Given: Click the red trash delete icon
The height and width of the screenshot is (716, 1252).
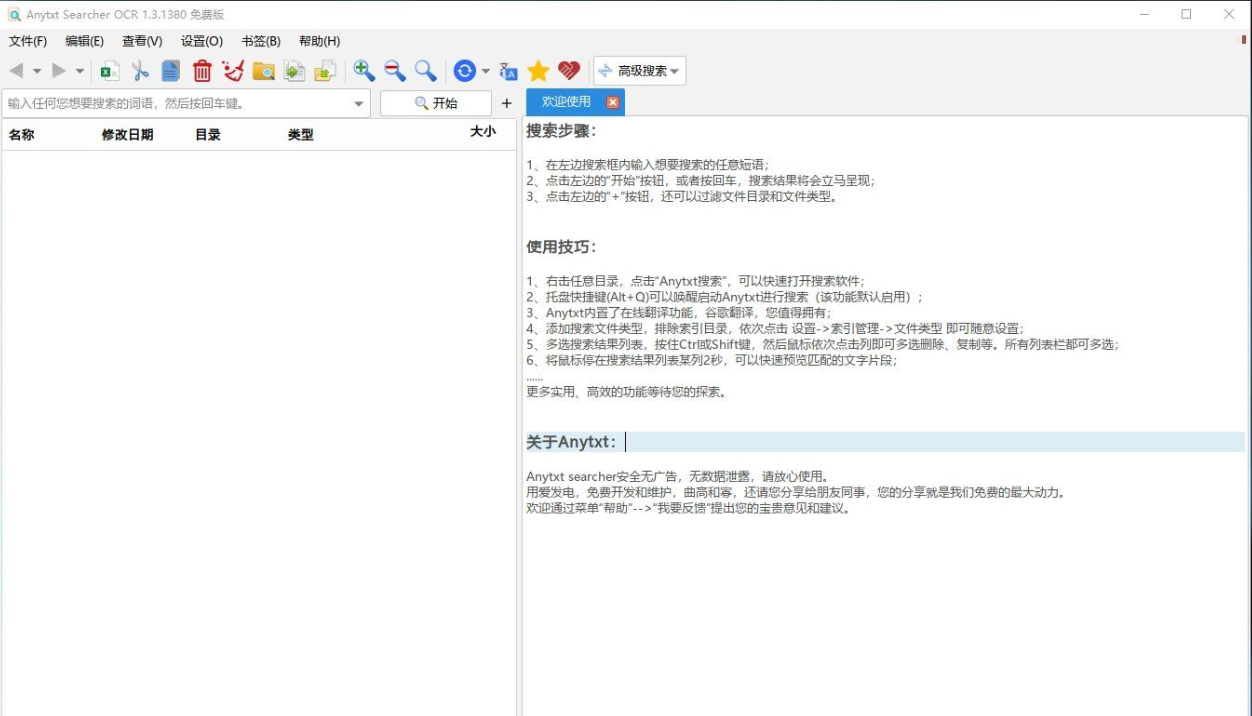Looking at the screenshot, I should point(202,71).
